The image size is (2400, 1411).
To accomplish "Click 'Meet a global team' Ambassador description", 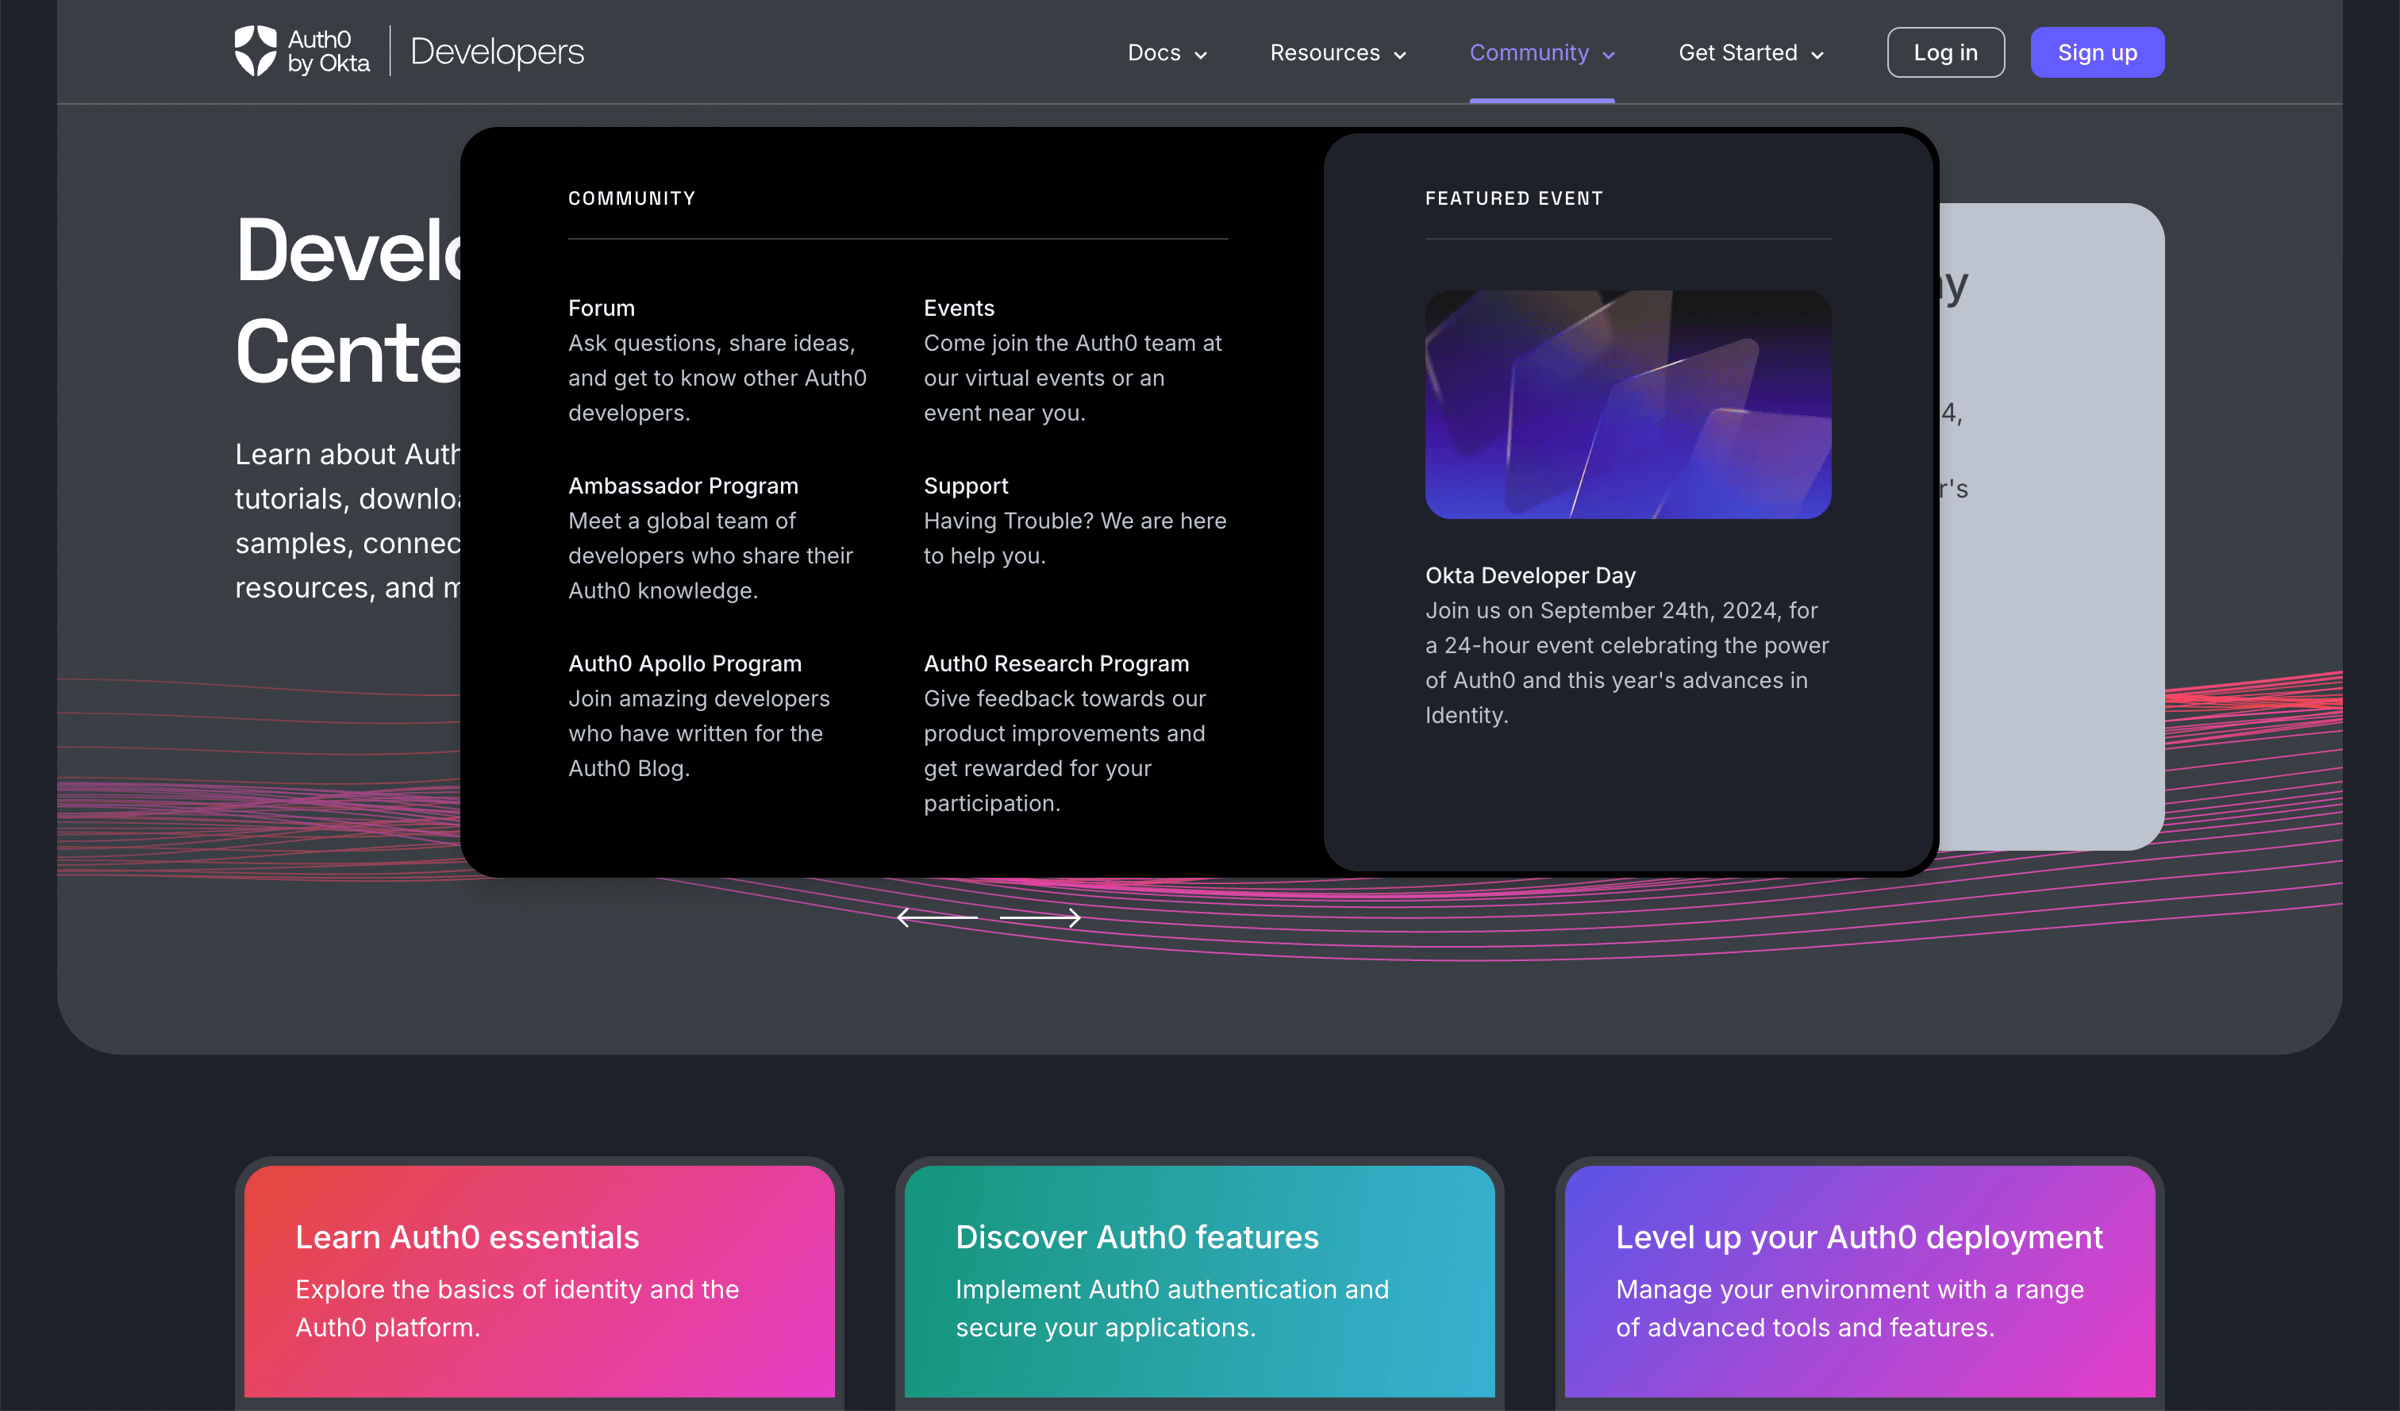I will [710, 556].
